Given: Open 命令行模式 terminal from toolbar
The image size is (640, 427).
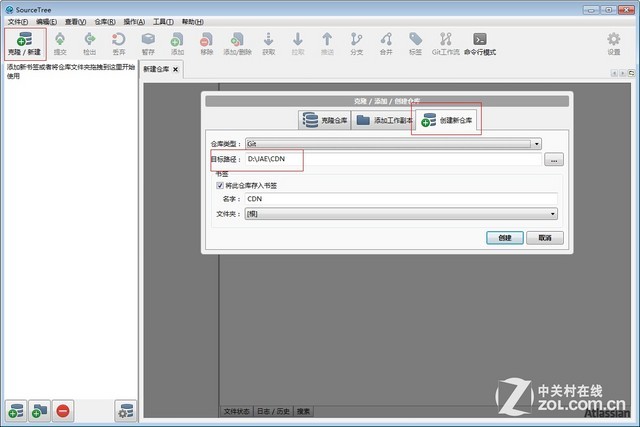Looking at the screenshot, I should tap(480, 42).
